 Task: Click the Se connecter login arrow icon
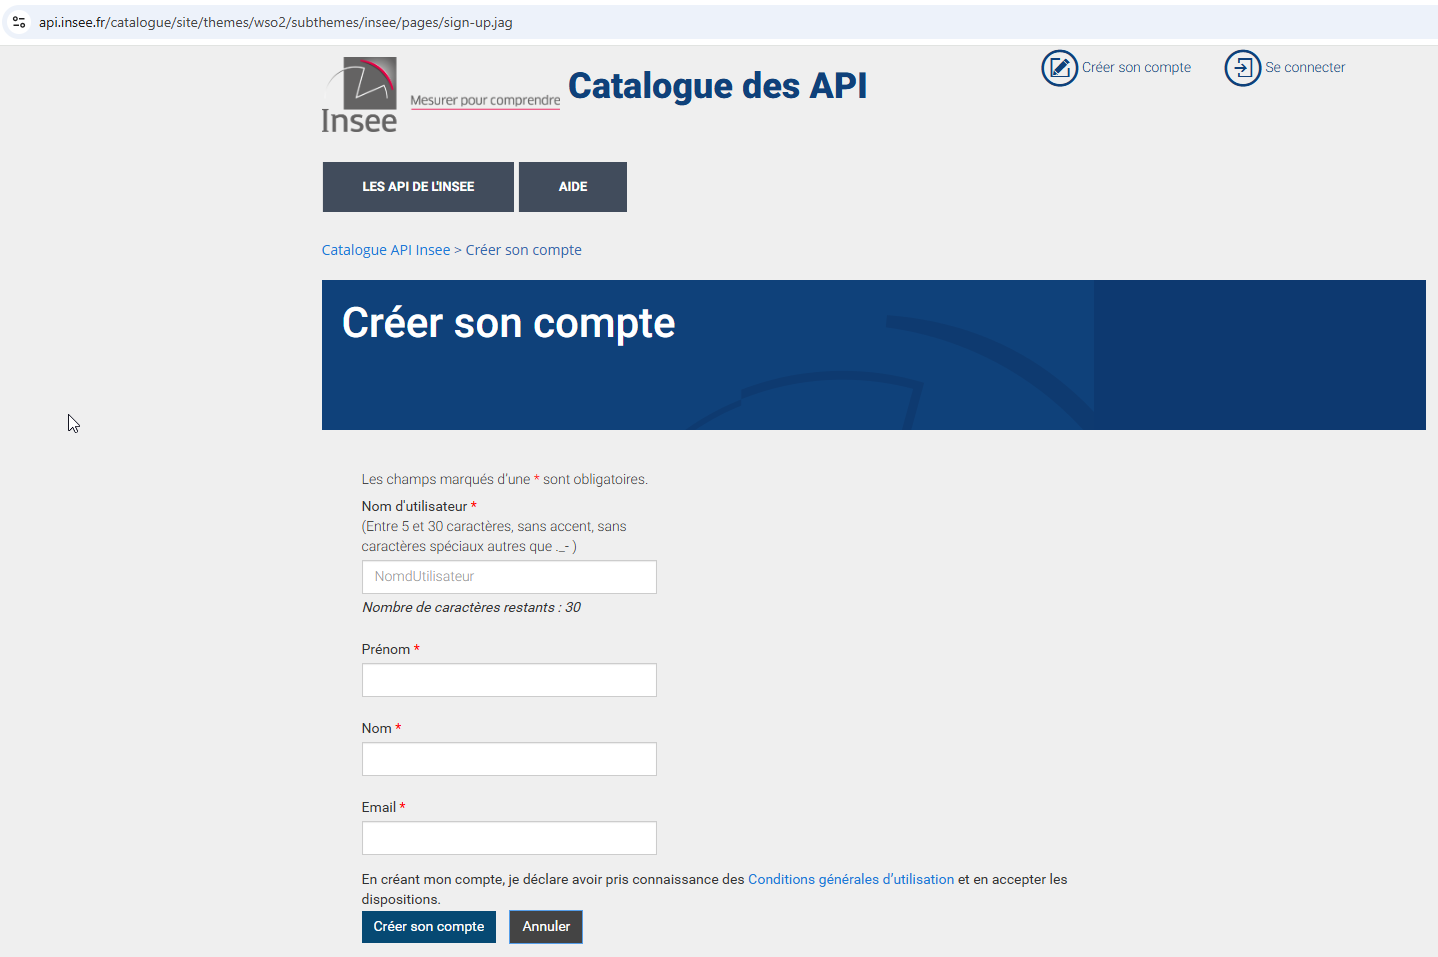[x=1242, y=68]
